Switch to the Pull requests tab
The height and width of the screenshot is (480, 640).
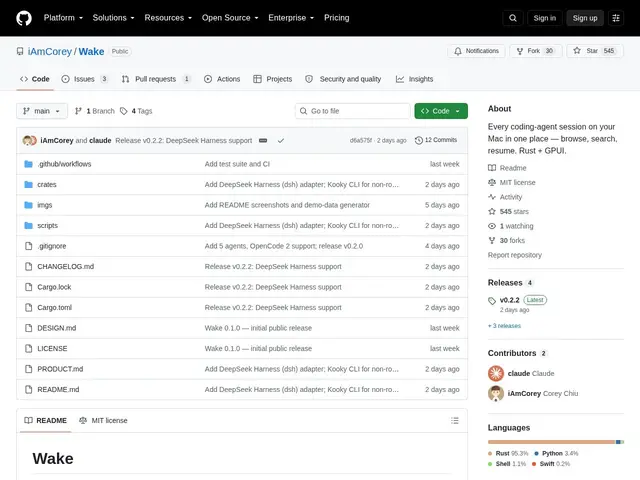pyautogui.click(x=156, y=79)
